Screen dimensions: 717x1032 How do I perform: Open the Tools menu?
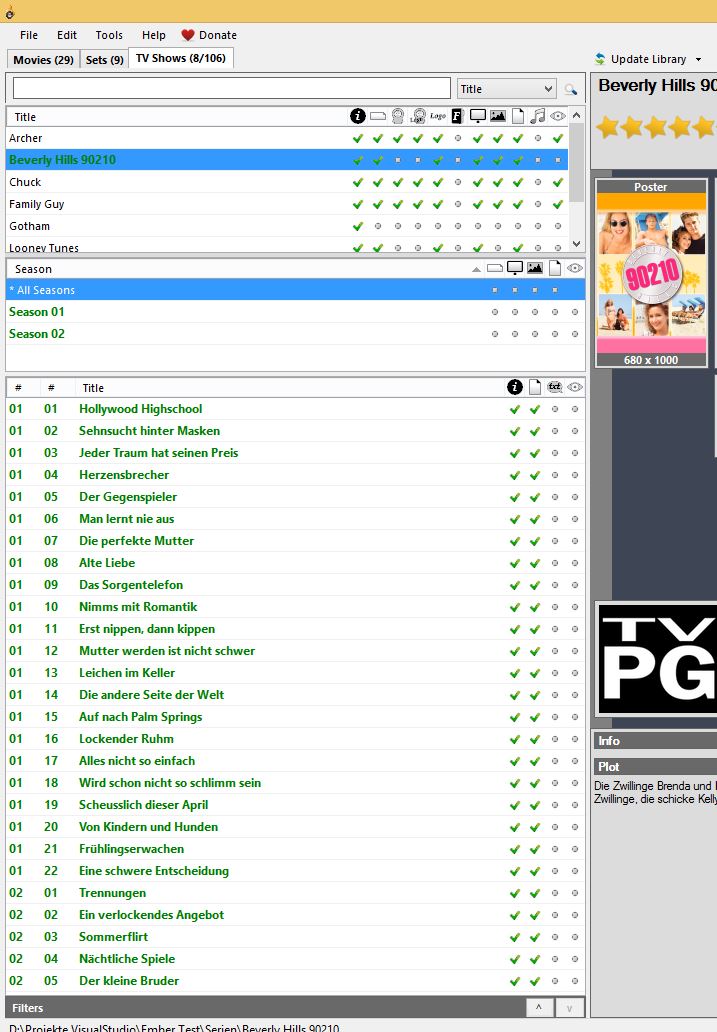(109, 35)
